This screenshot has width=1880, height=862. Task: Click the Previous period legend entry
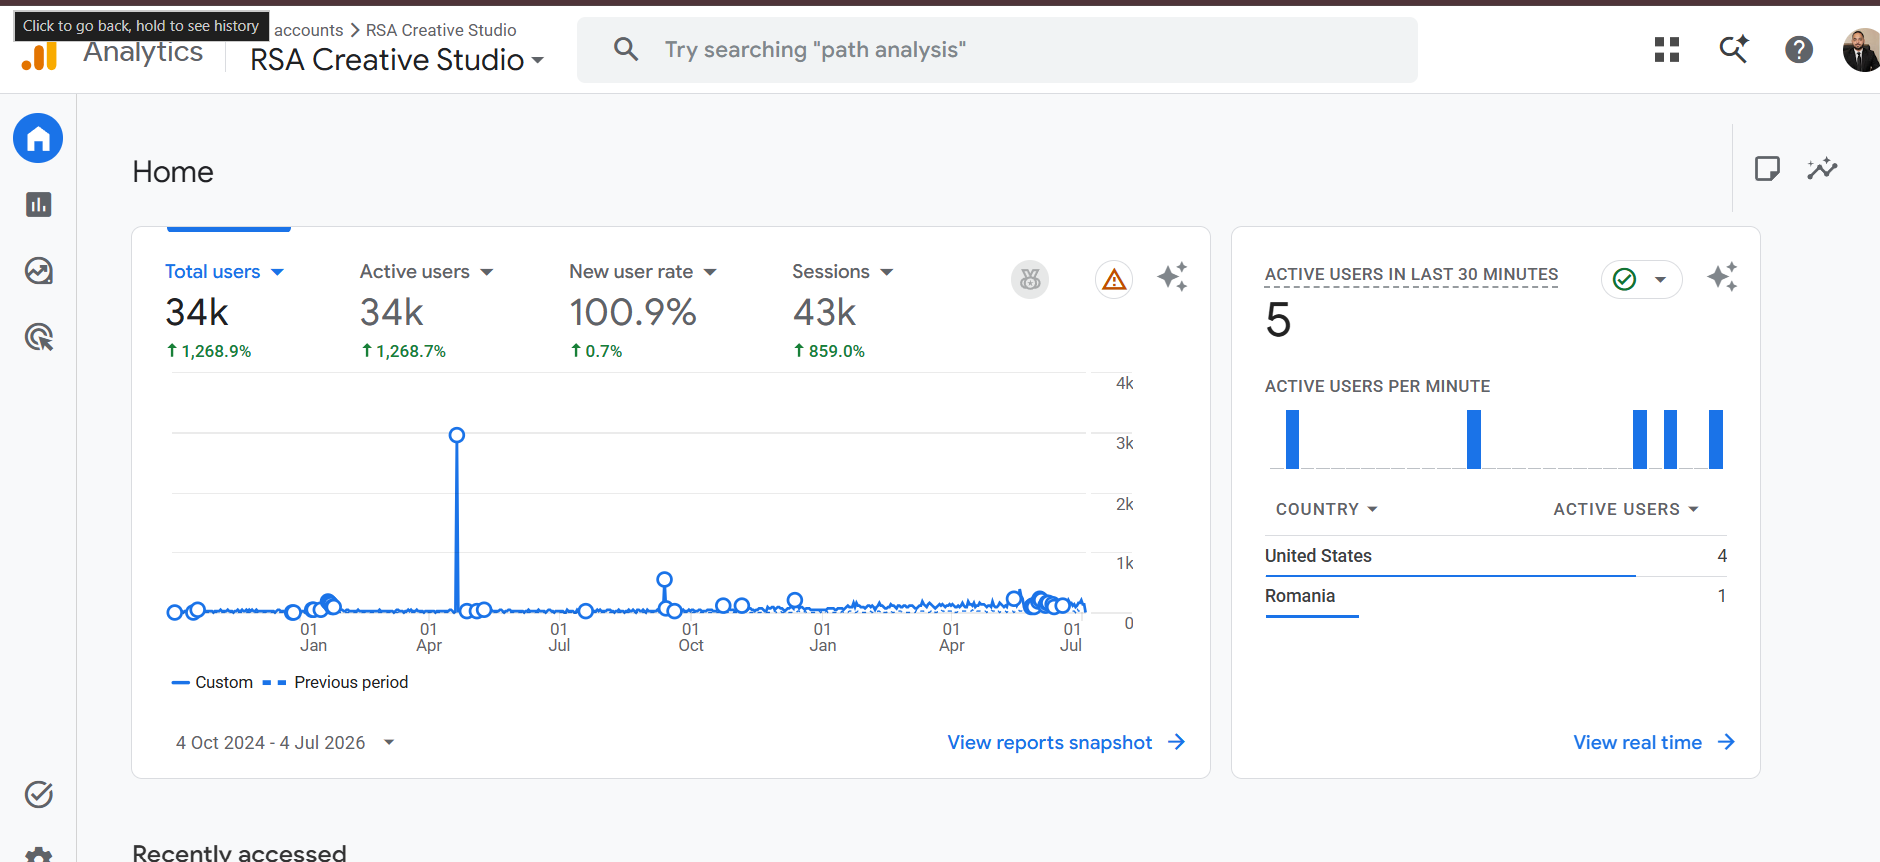[x=335, y=682]
